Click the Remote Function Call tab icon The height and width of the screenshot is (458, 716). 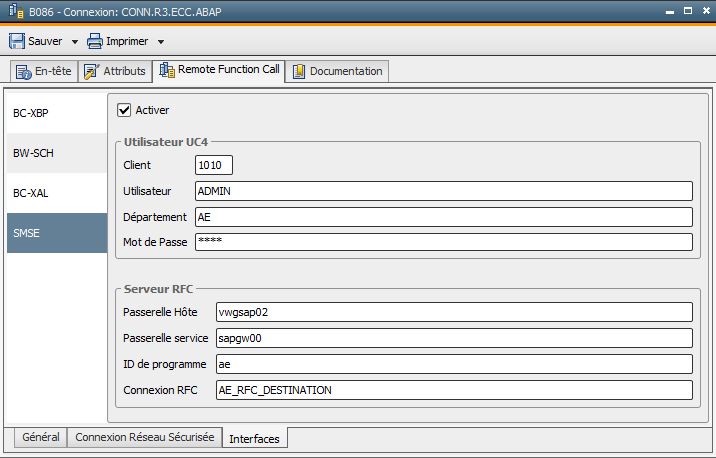coord(167,69)
